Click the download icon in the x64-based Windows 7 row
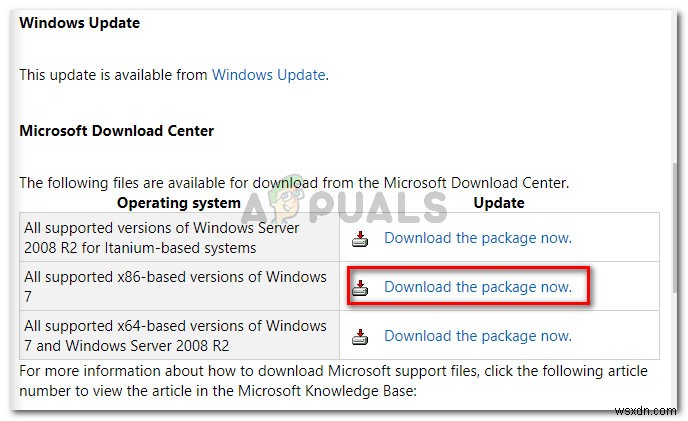Image resolution: width=688 pixels, height=421 pixels. click(361, 337)
